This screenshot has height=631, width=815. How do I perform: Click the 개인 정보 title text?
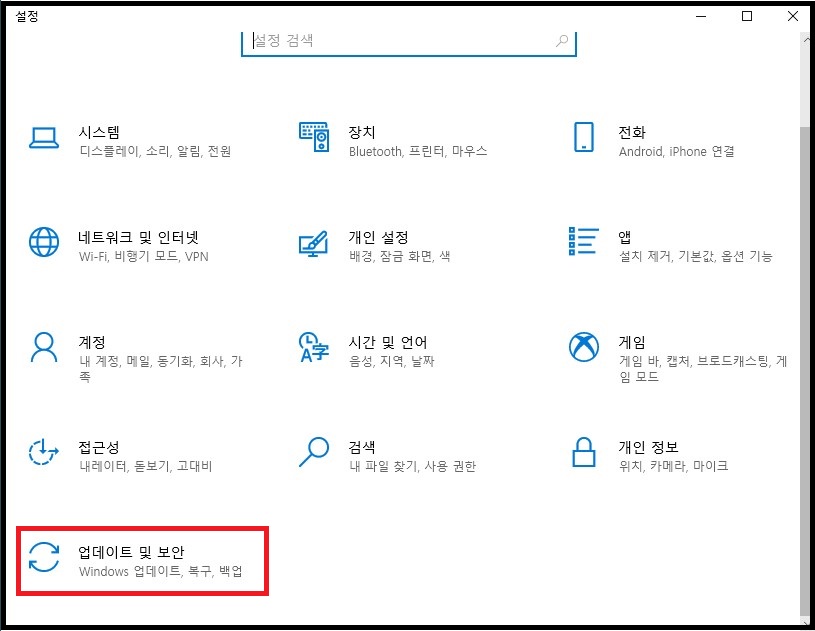(648, 447)
